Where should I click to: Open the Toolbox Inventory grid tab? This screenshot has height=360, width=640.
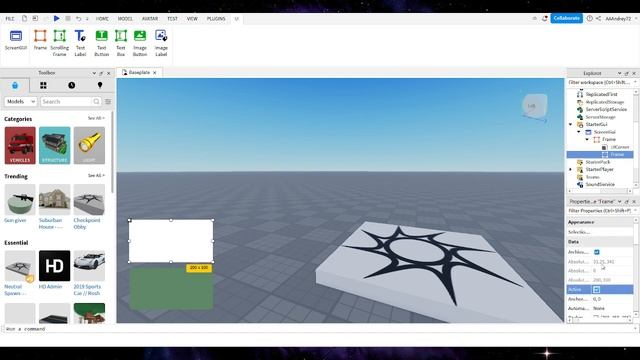(x=43, y=85)
